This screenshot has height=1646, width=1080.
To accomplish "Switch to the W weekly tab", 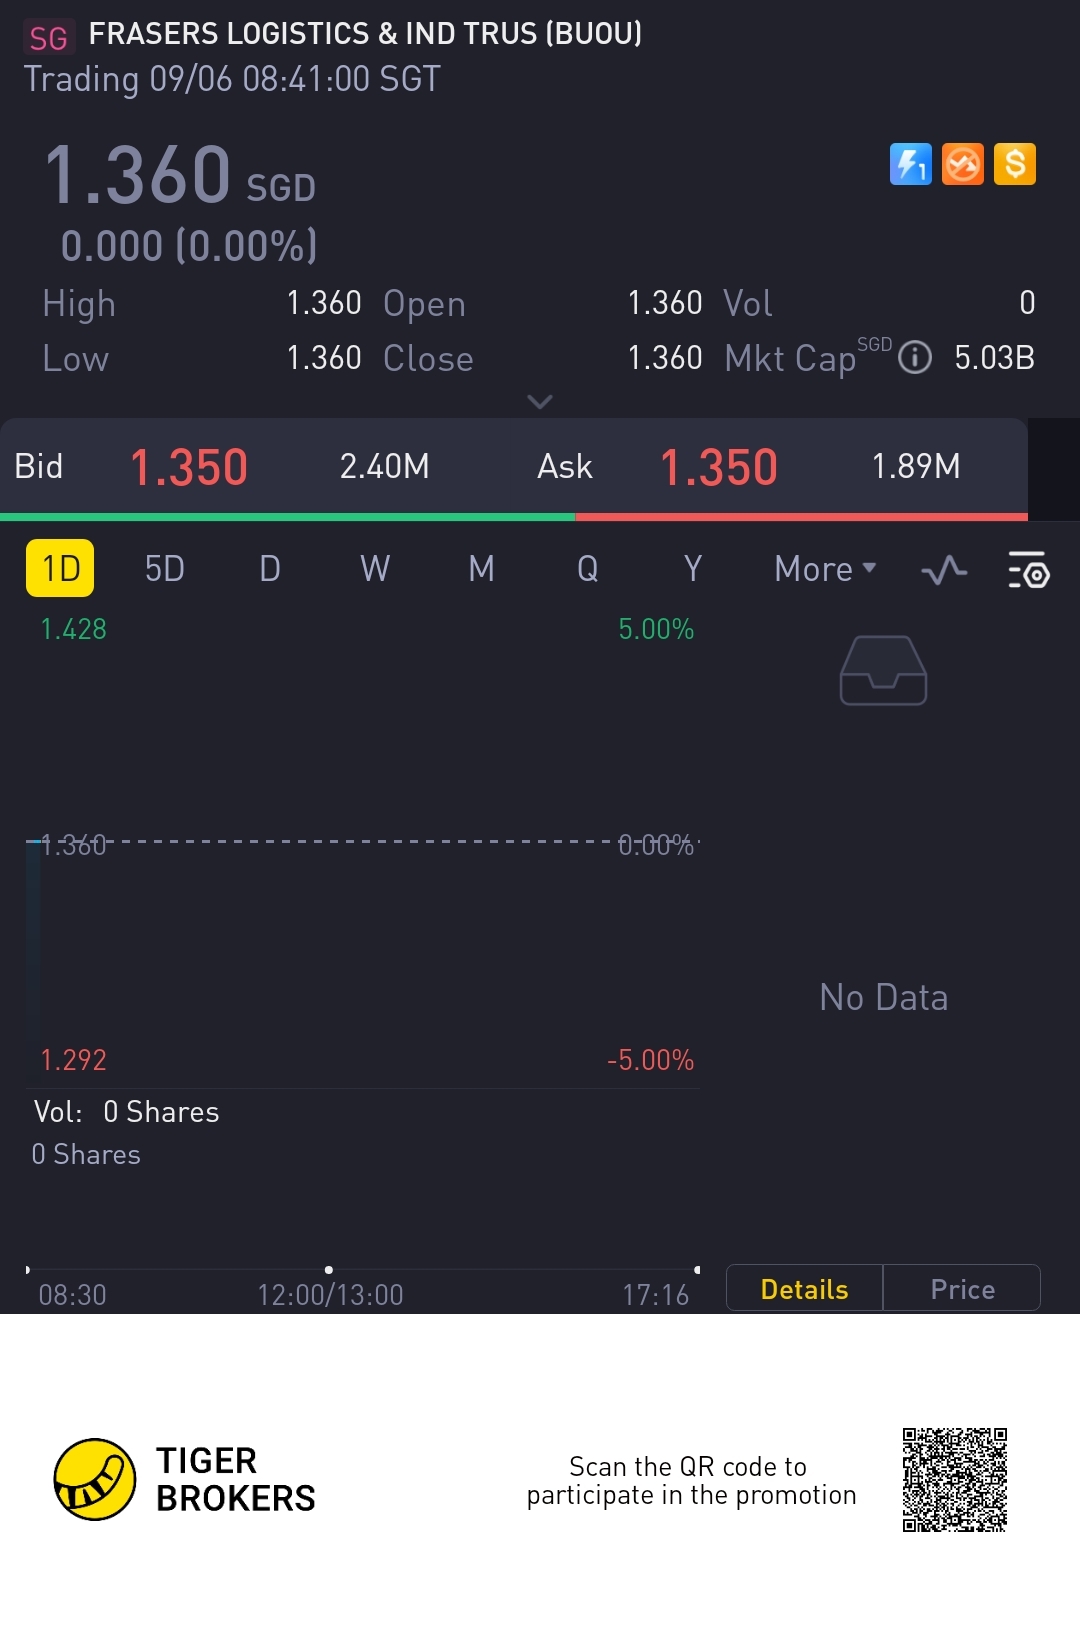I will [x=375, y=569].
